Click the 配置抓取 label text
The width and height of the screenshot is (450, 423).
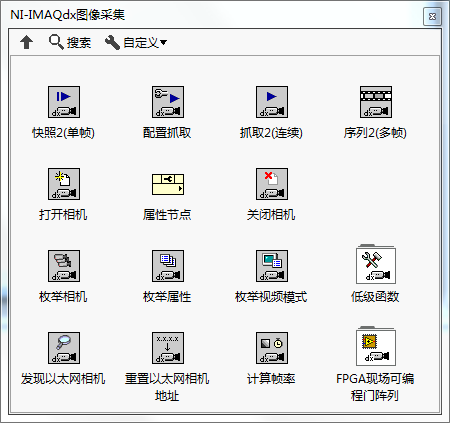tap(167, 133)
